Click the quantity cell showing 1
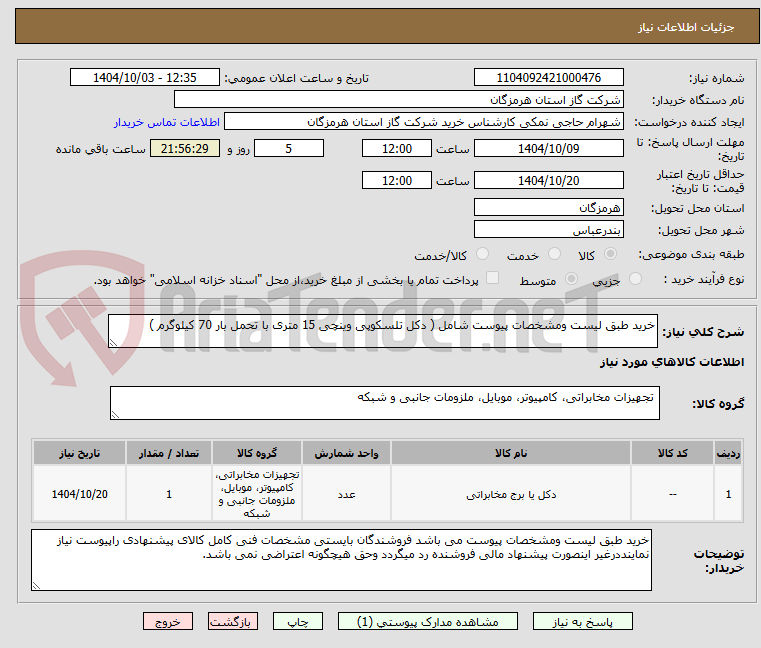Screen dimensions: 761x648 pos(169,494)
